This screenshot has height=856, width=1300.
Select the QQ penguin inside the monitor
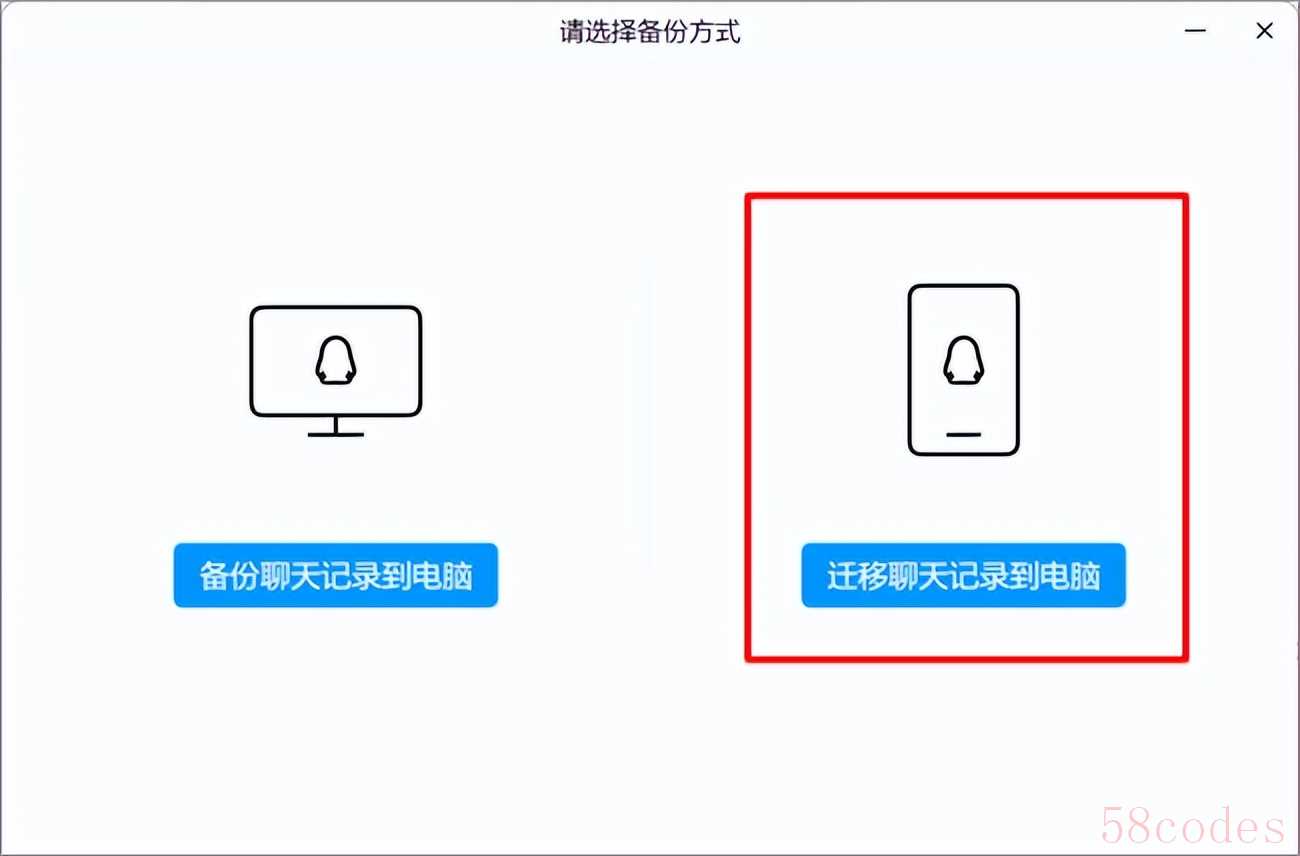(x=335, y=360)
